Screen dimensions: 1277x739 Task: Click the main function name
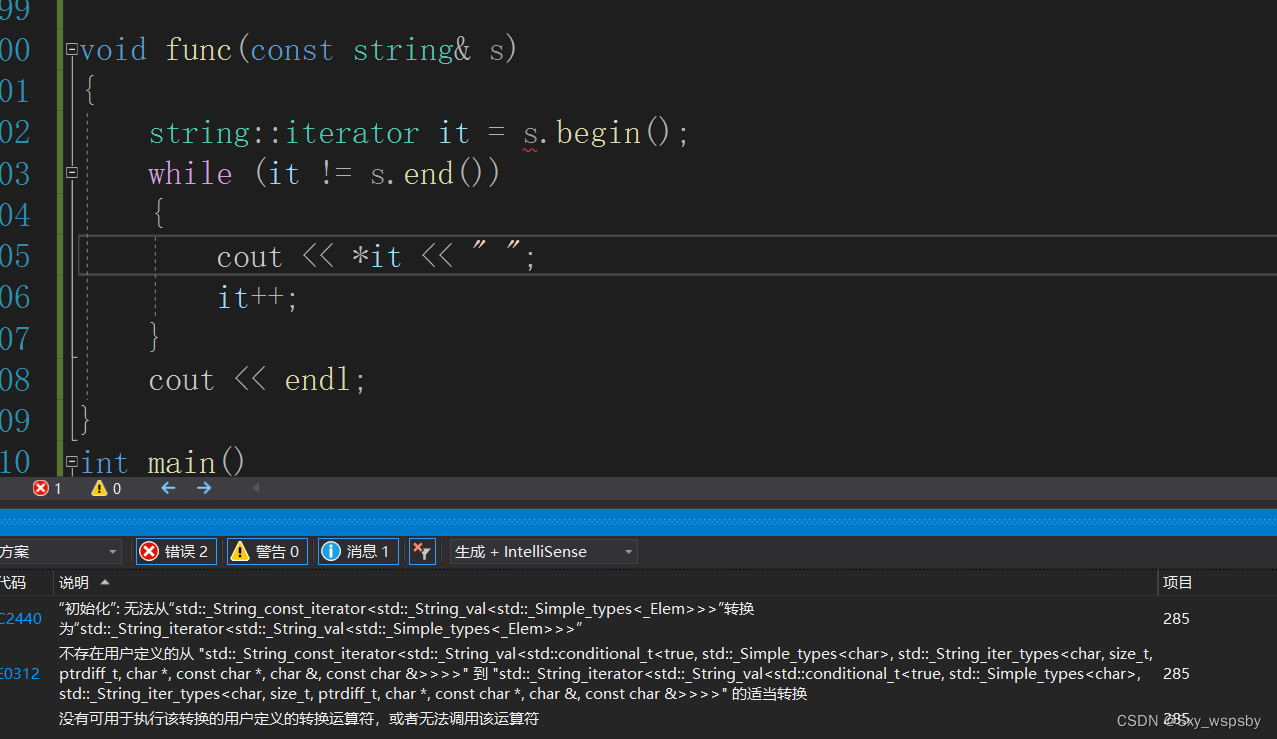(181, 463)
